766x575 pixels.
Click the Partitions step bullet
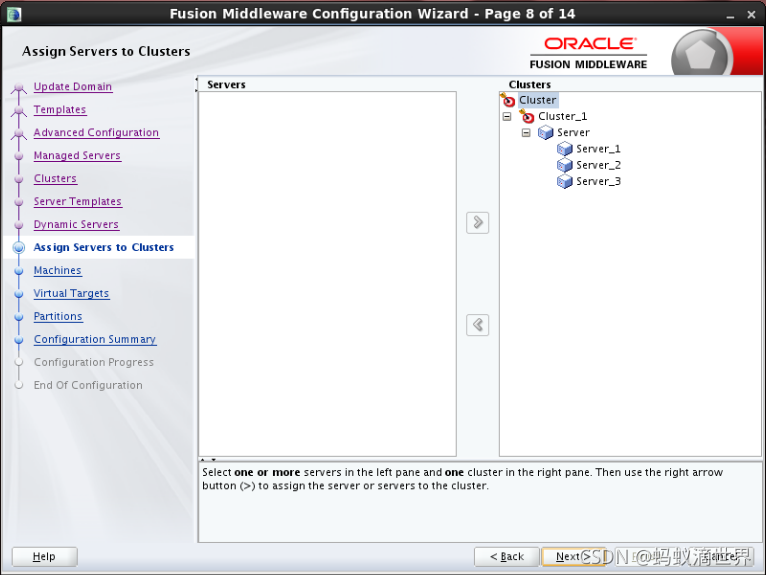[19, 317]
